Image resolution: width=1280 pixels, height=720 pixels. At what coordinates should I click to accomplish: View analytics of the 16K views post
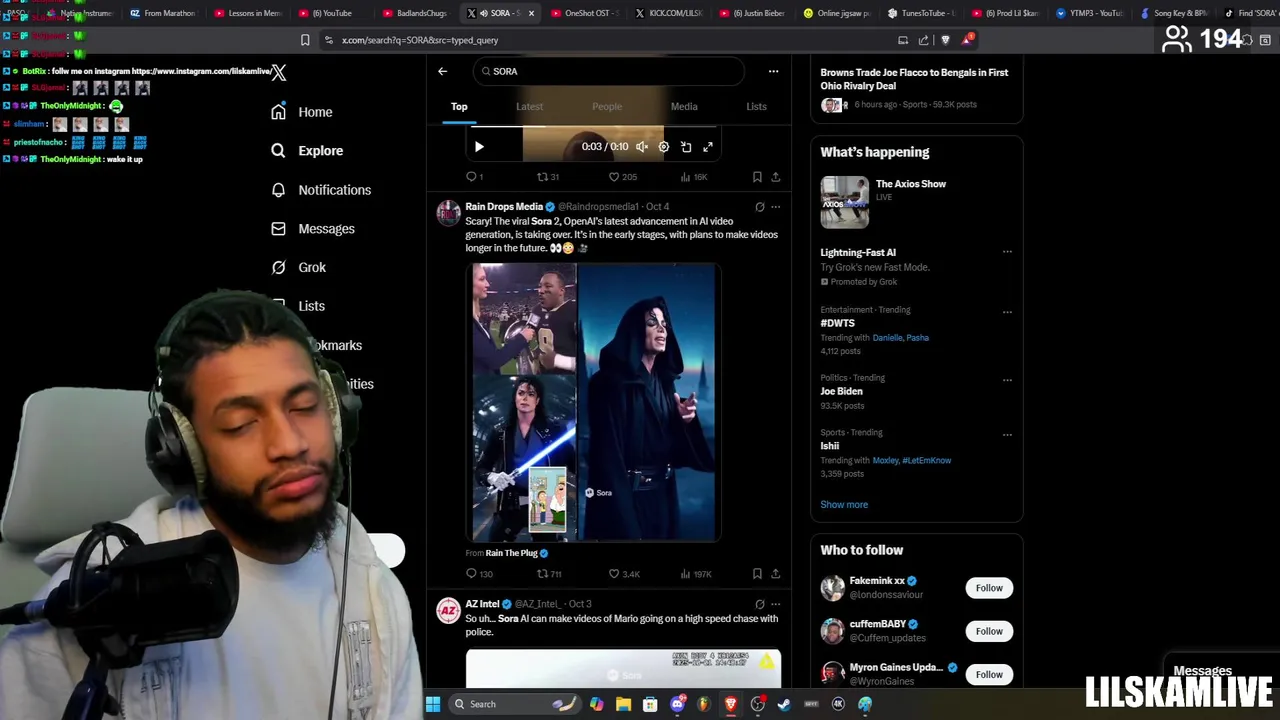click(x=694, y=177)
